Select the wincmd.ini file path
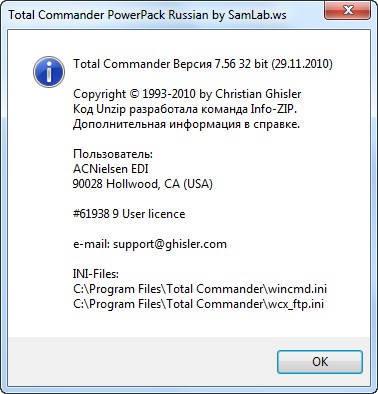The height and width of the screenshot is (394, 378). point(200,289)
